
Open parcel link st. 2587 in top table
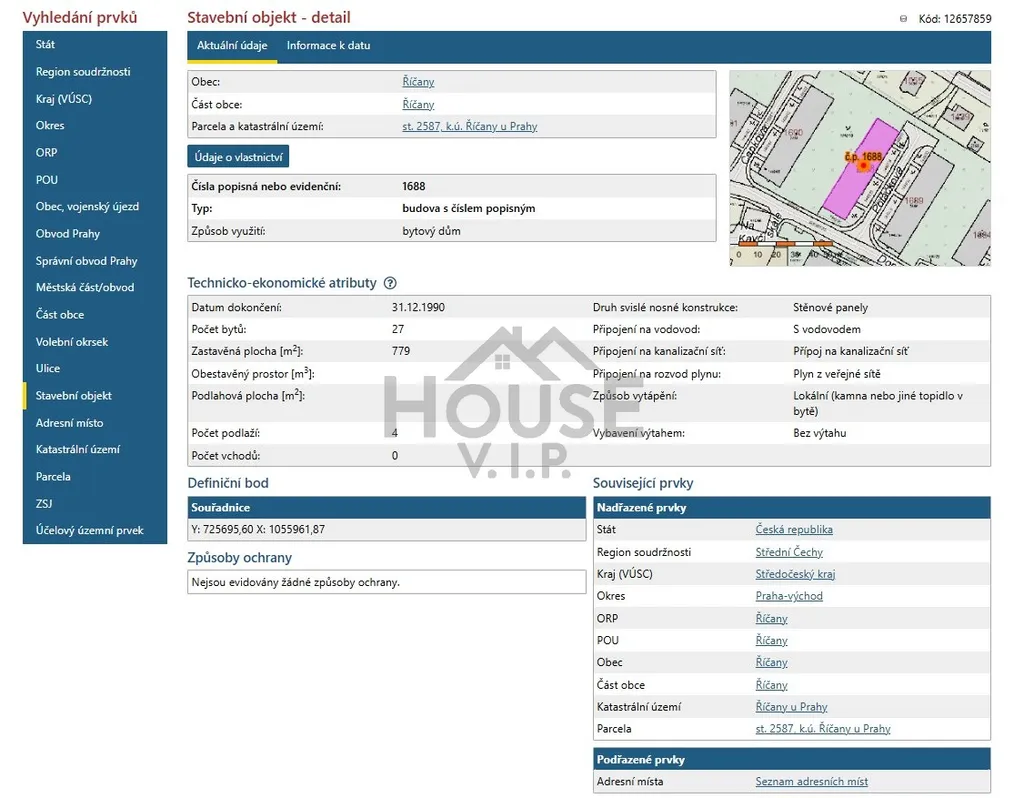point(469,127)
